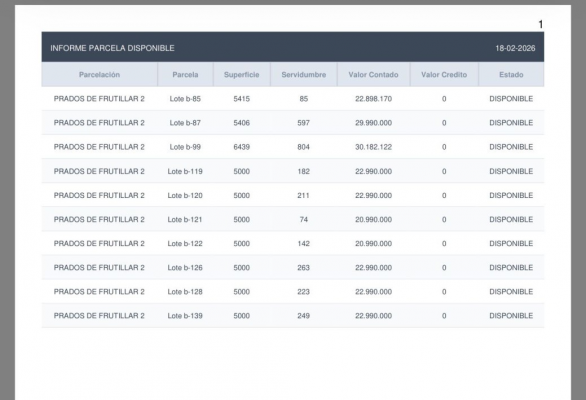The image size is (586, 400).
Task: Click the report date 18-02-2026
Action: (x=515, y=48)
